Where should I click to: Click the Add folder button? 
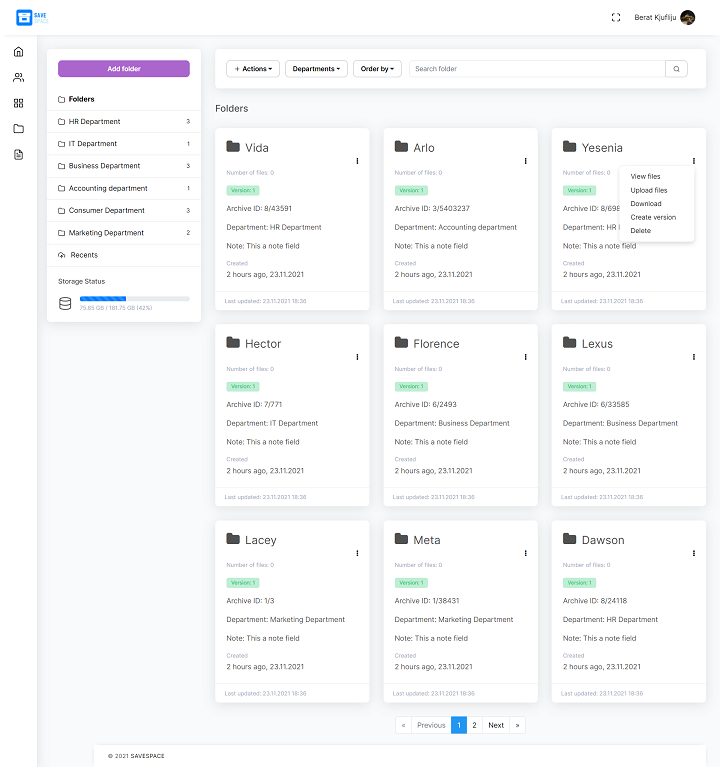pos(124,69)
